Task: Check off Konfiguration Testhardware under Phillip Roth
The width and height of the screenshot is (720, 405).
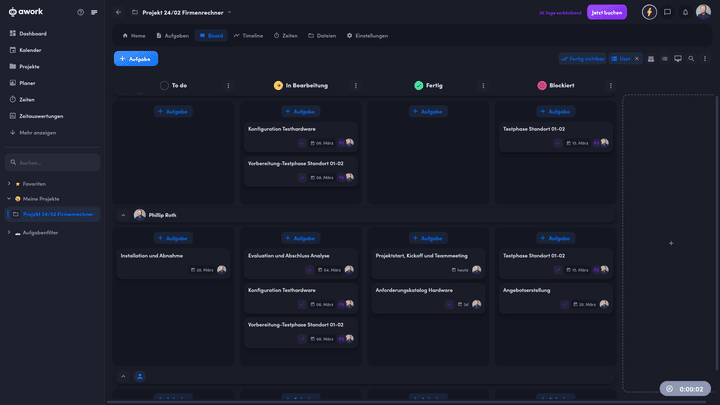Action: (x=302, y=304)
